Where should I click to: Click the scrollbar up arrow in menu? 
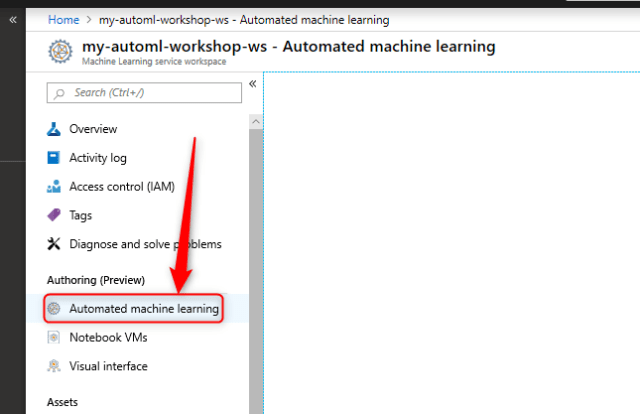[x=256, y=122]
